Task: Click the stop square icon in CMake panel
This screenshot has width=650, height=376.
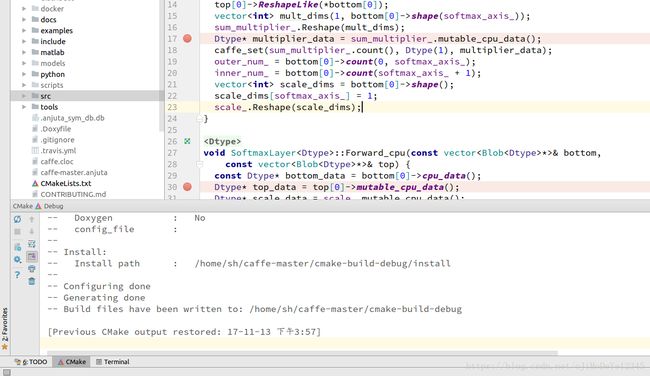Action: pos(17,232)
